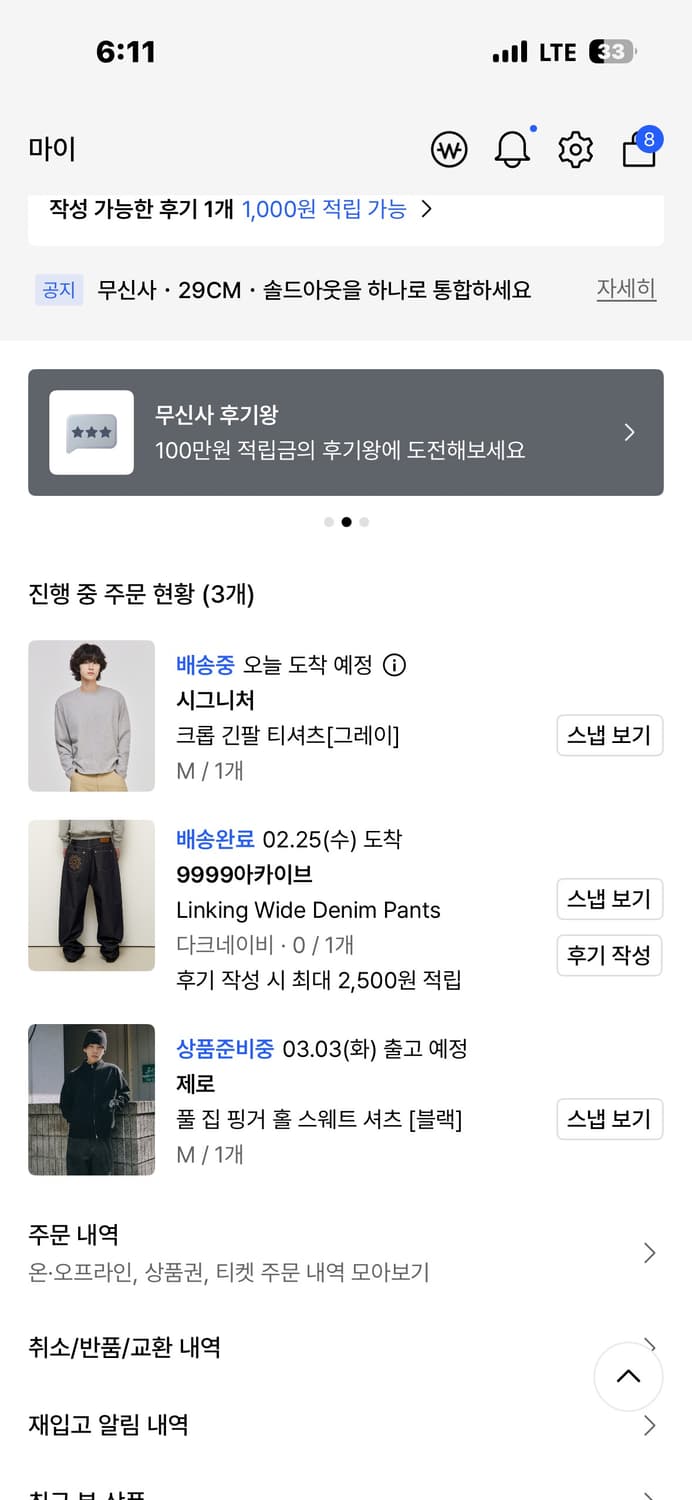
Task: Click 스냅 보기 for the 시그니처 order
Action: [x=610, y=735]
